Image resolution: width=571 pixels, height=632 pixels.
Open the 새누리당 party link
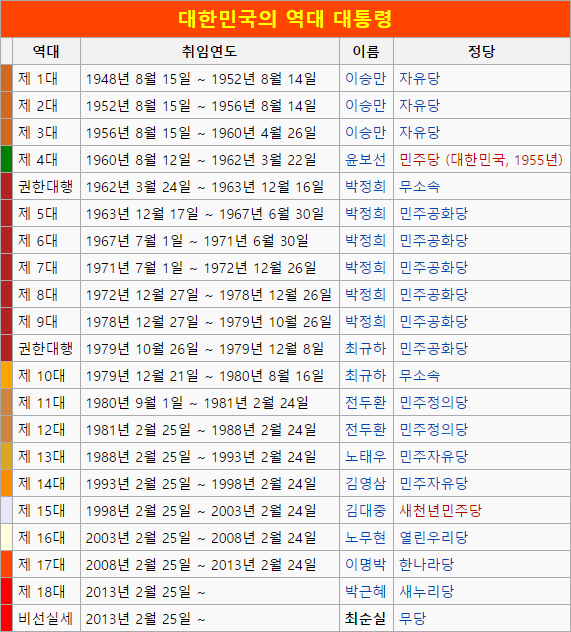coord(426,591)
